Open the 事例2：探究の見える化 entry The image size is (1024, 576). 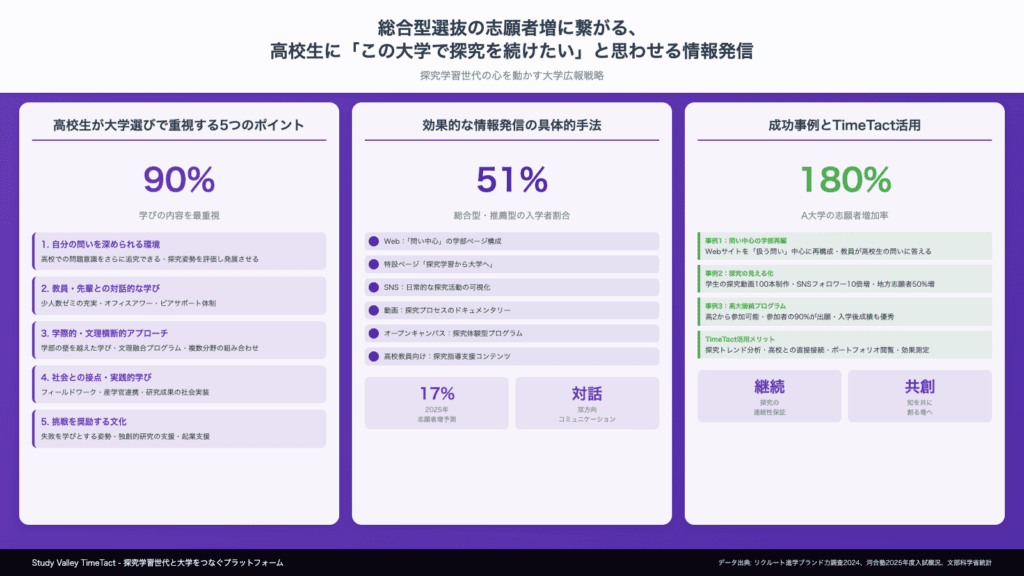(x=844, y=278)
